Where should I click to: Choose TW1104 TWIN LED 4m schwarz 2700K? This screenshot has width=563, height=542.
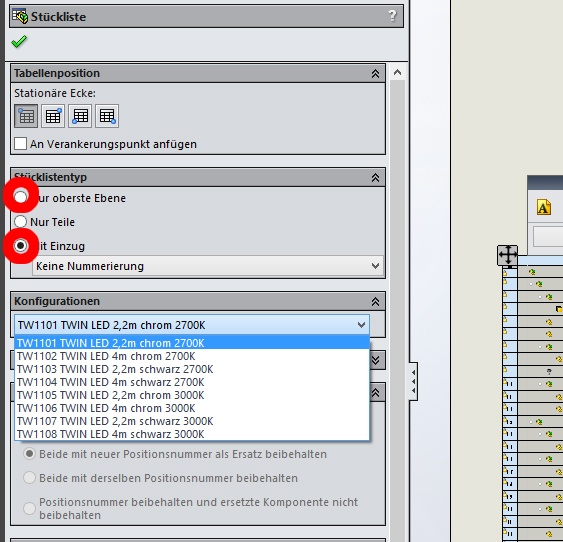point(192,382)
